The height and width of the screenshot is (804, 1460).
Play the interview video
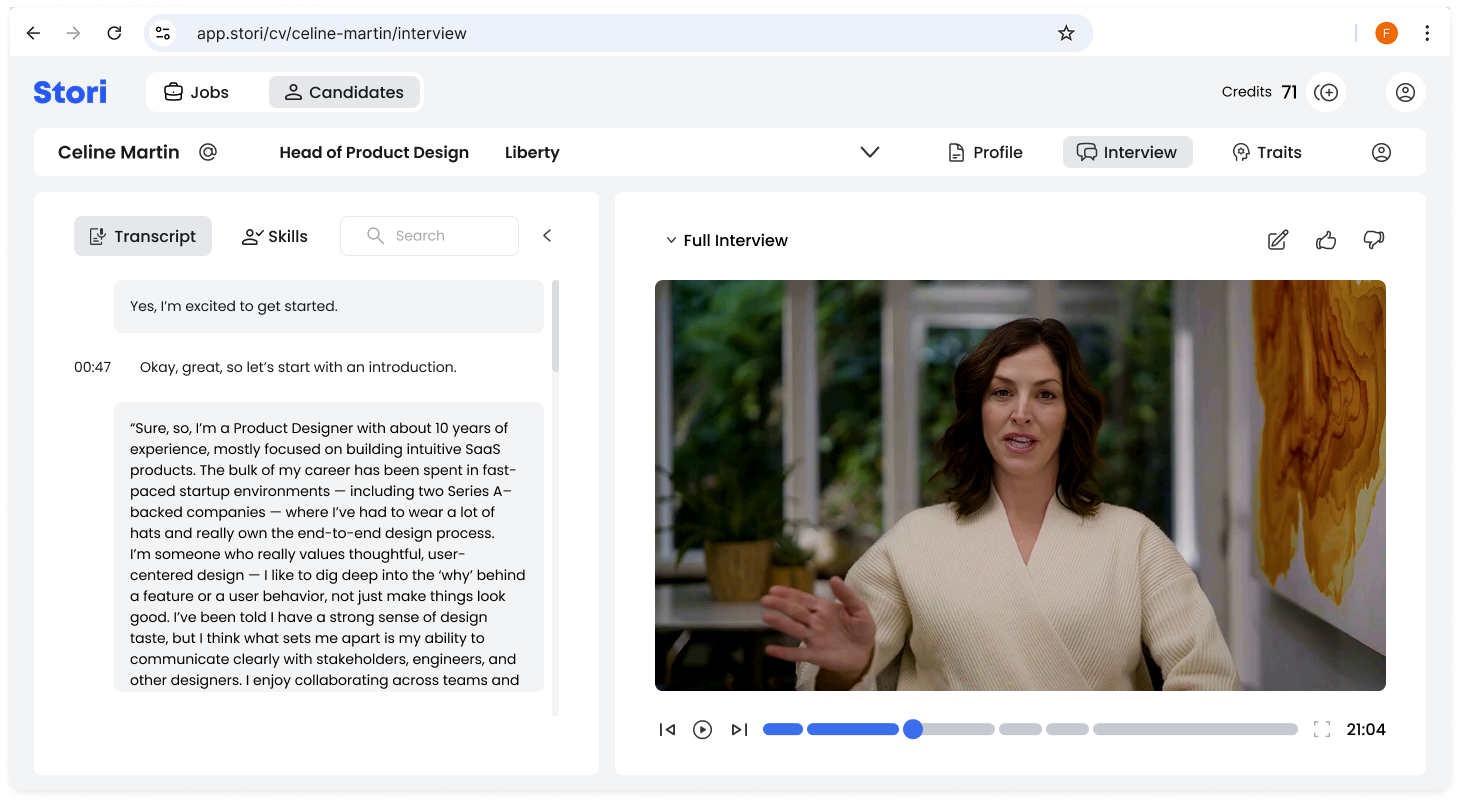pyautogui.click(x=703, y=729)
